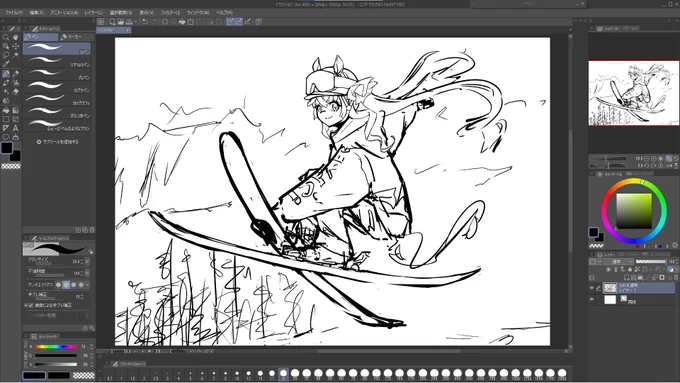The image size is (680, 383).
Task: Toggle the stabilization by speed checkbox
Action: point(30,305)
